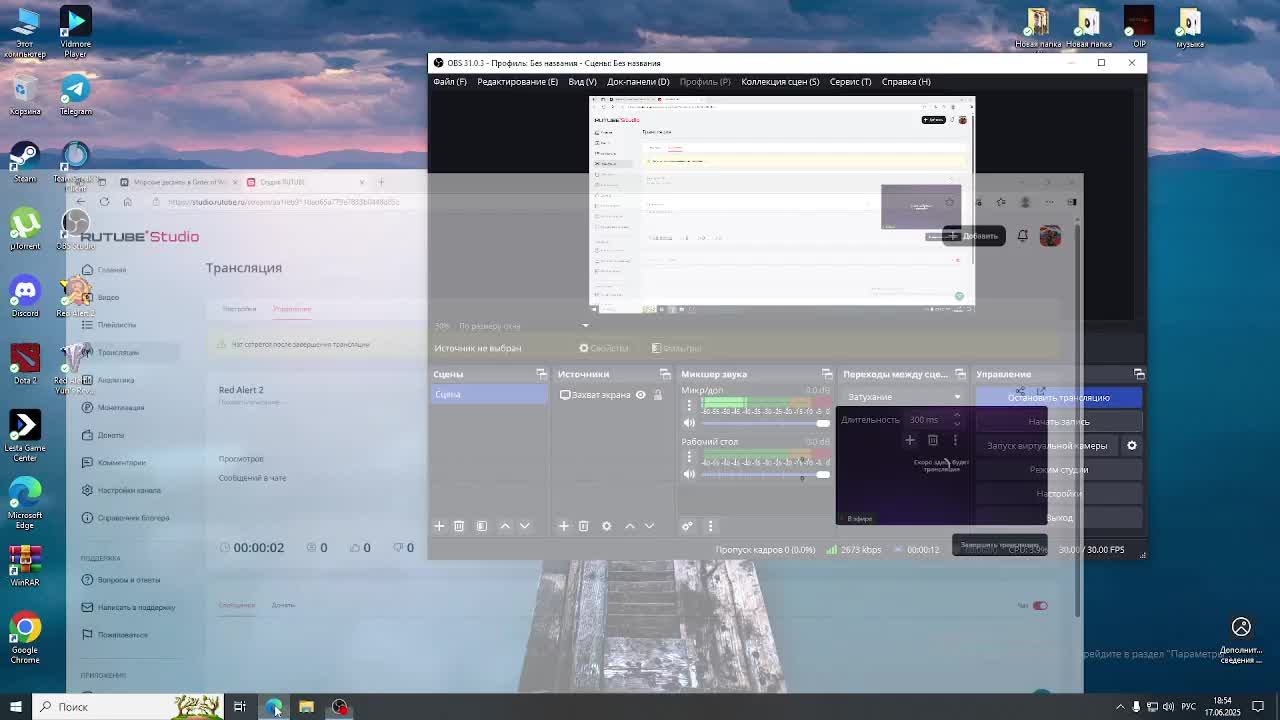Move the scene up in the Сцены panel
Viewport: 1280px width, 720px height.
pos(505,526)
